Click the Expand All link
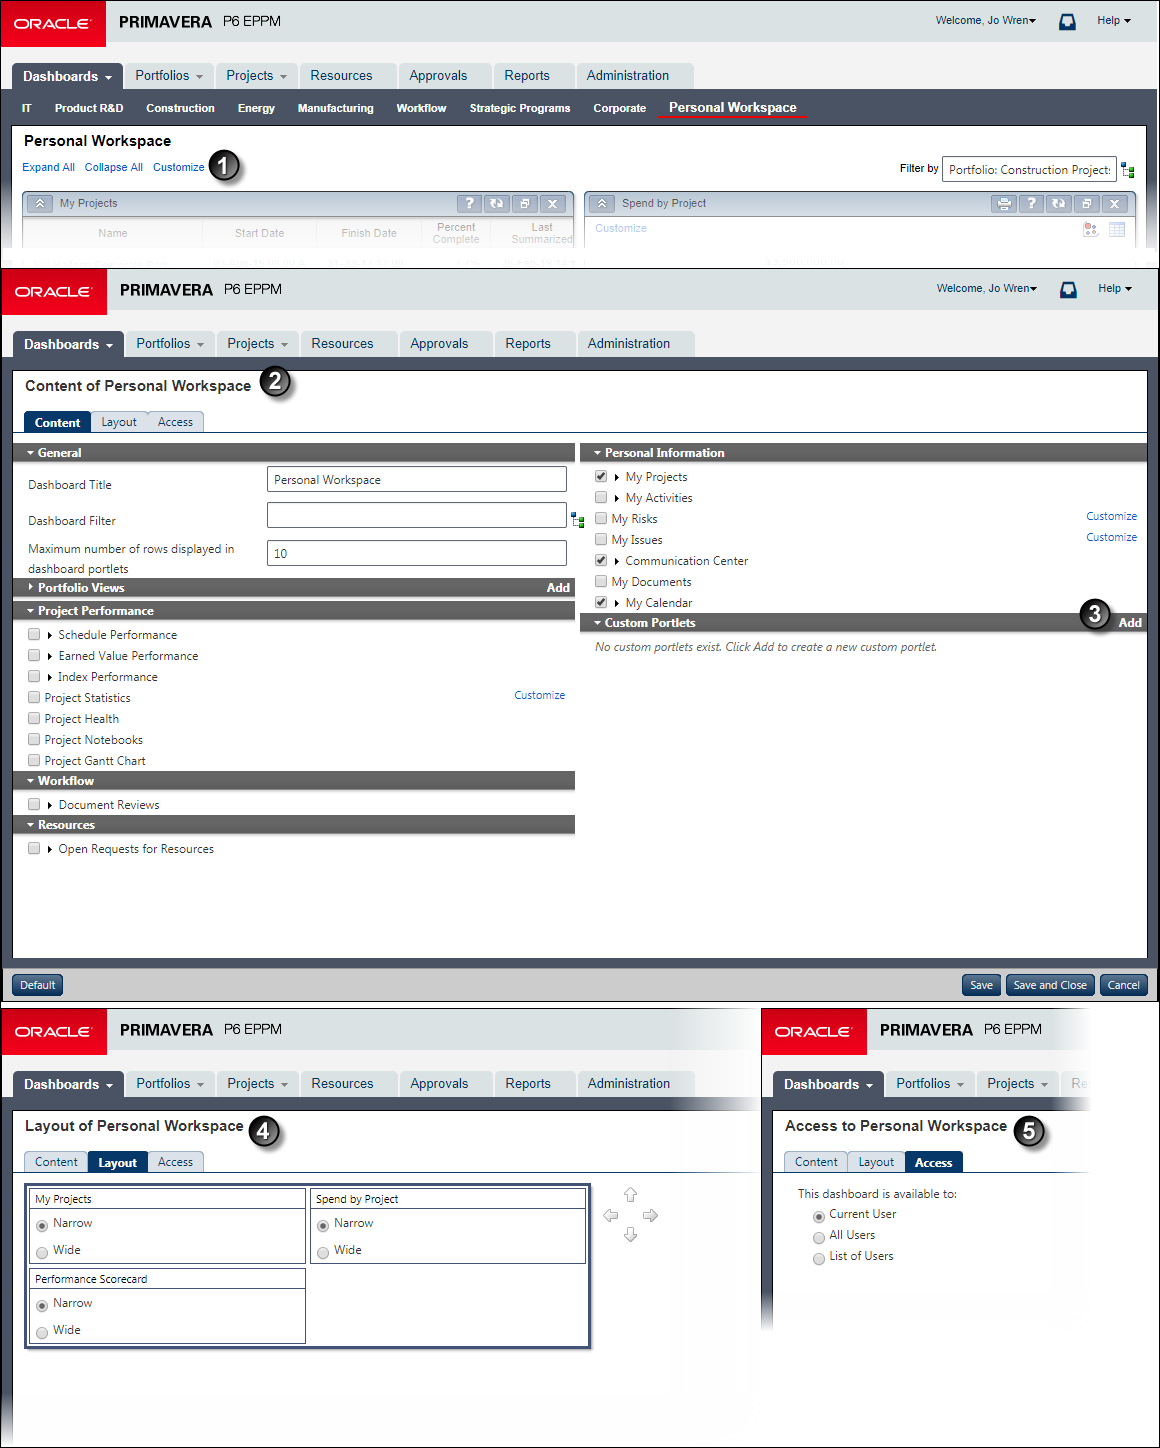 pos(48,167)
